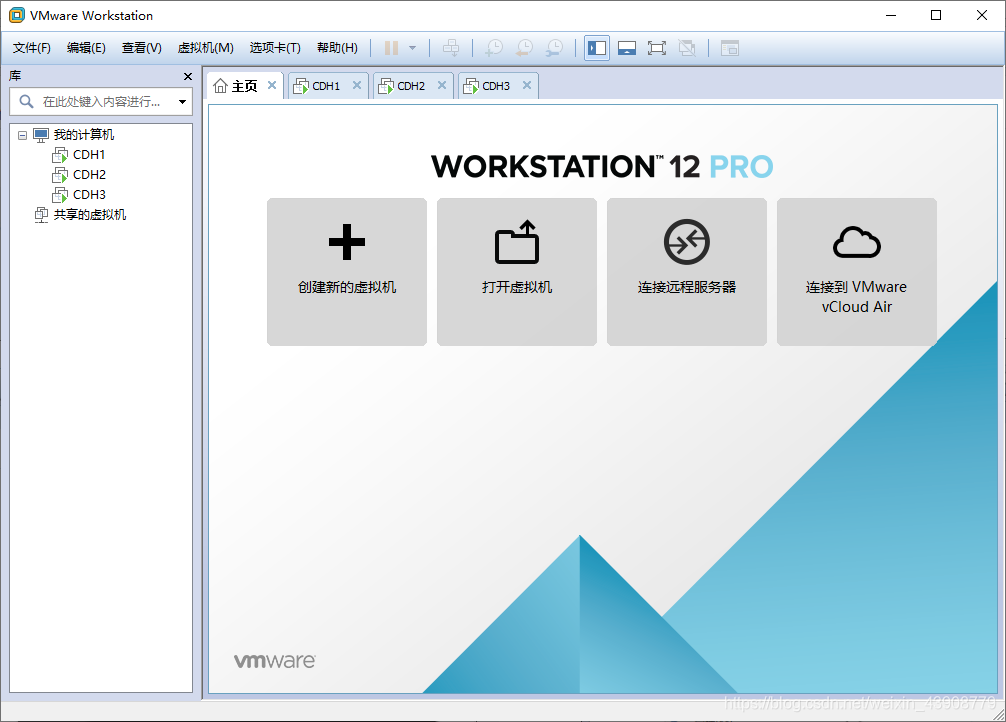Open the 虚拟机(M) menu
The image size is (1006, 722).
[205, 48]
